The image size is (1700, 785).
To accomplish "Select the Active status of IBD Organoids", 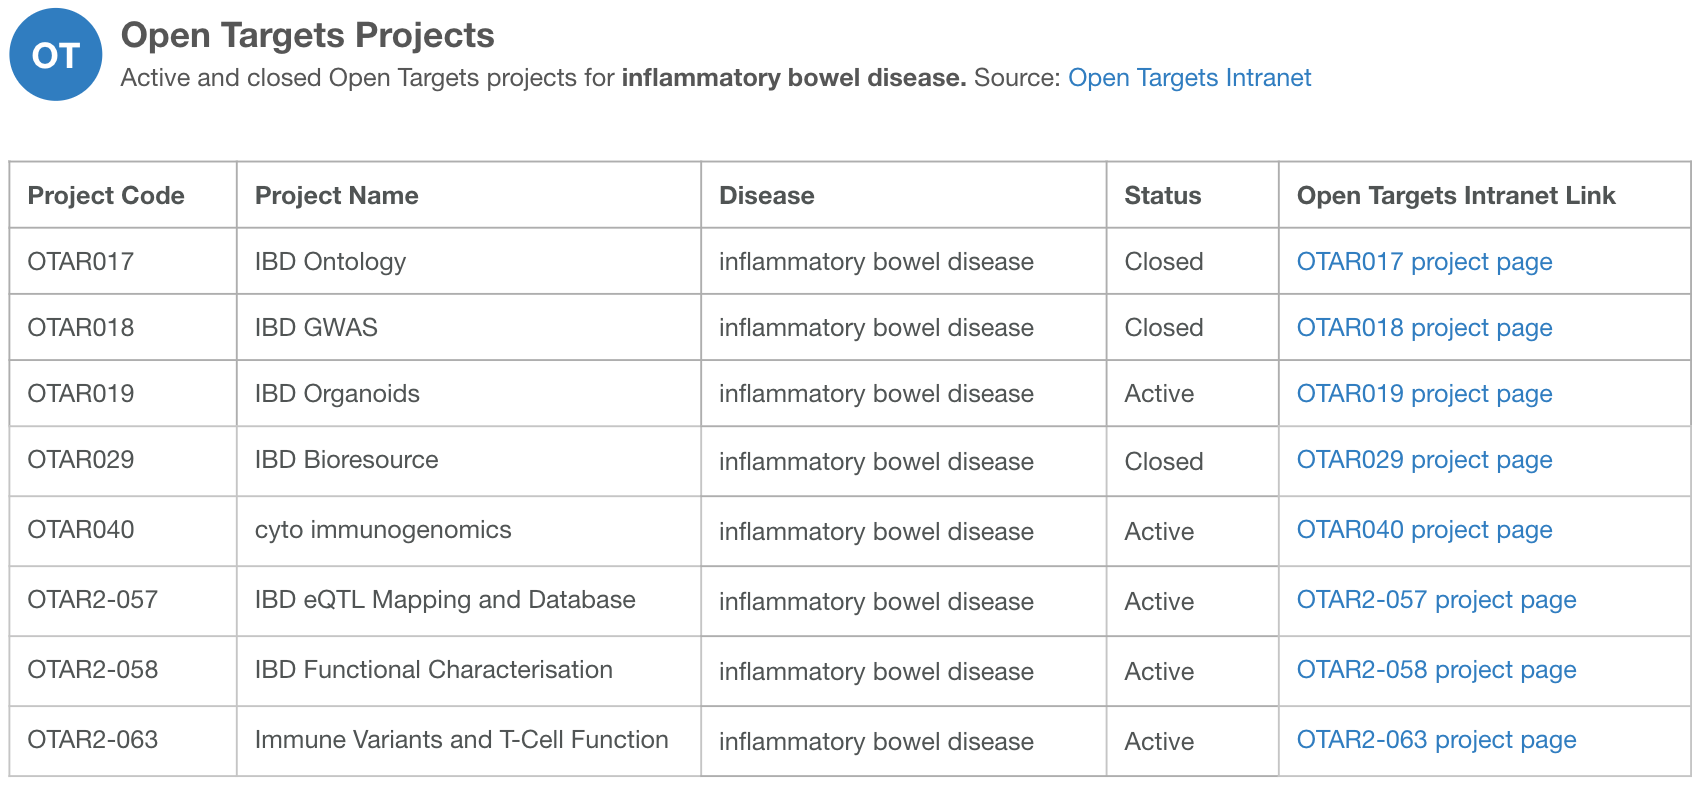I will 1159,394.
